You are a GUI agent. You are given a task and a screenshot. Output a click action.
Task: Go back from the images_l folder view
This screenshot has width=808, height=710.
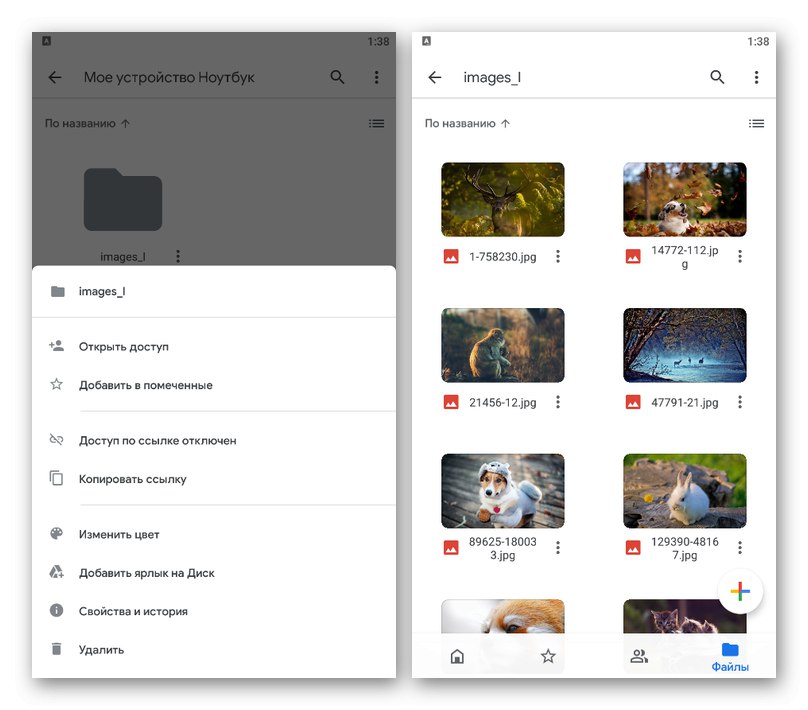coord(435,77)
